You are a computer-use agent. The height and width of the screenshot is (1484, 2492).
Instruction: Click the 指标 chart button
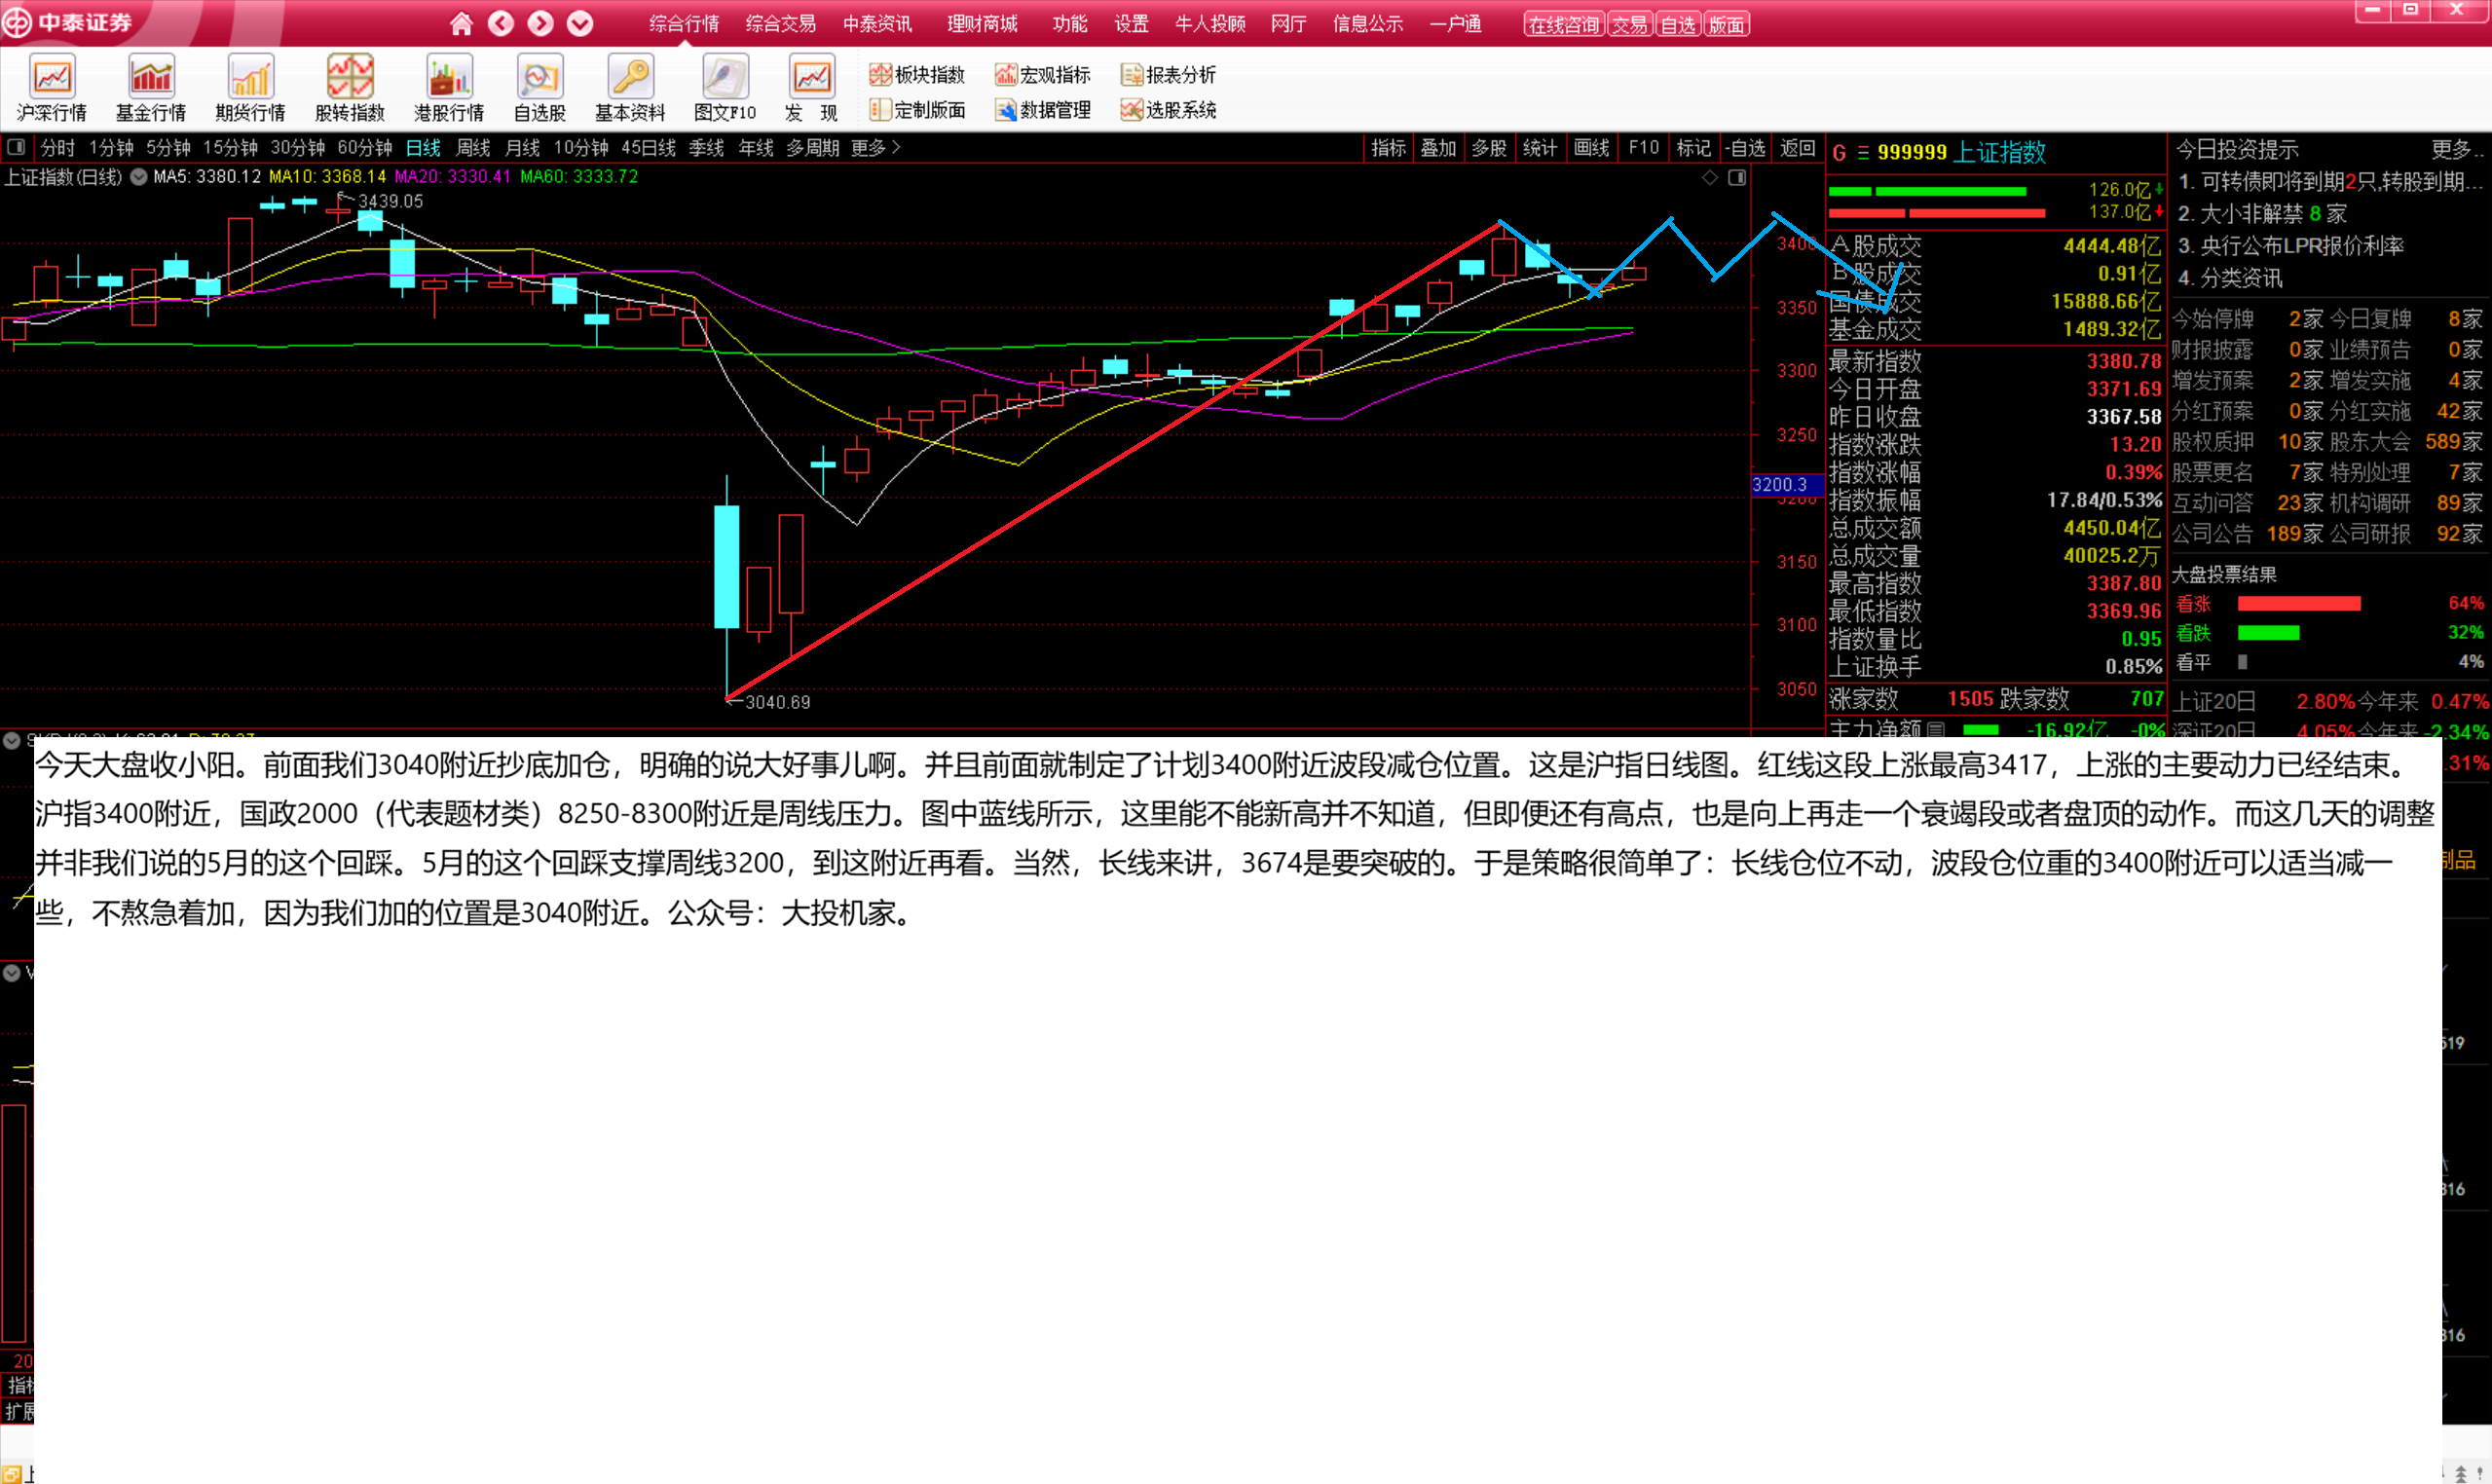coord(1388,147)
